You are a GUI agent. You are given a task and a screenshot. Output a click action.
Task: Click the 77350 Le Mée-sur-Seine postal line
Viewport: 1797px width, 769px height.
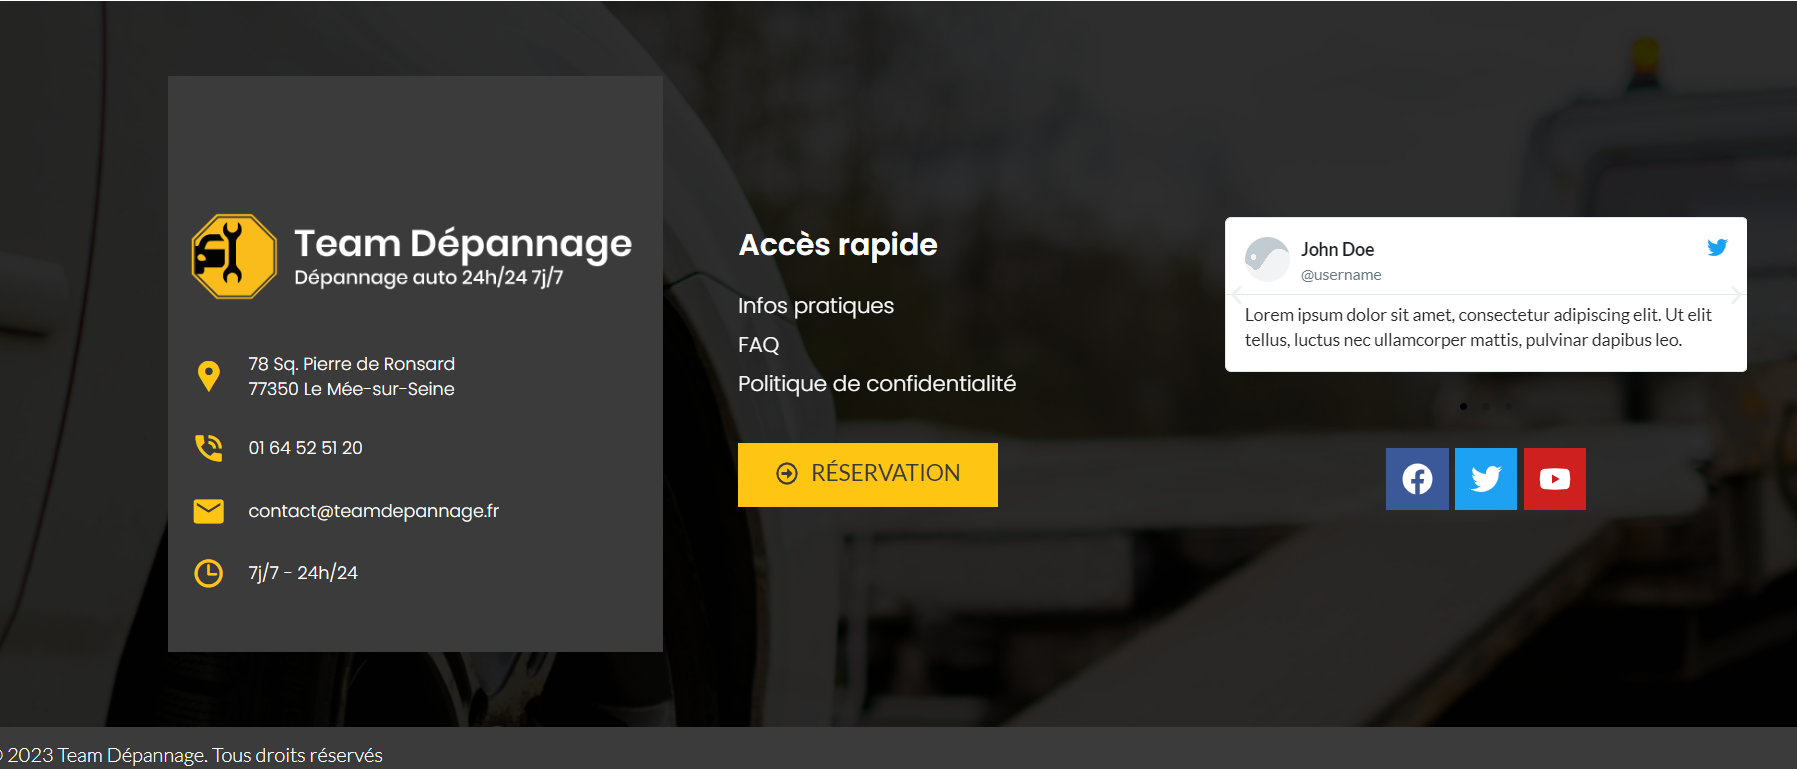(x=352, y=389)
